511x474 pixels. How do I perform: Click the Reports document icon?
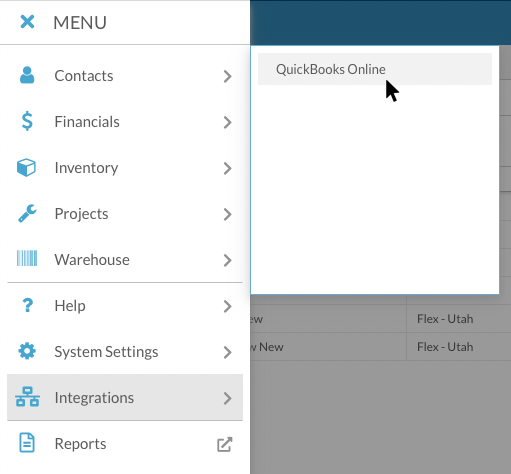tap(27, 443)
